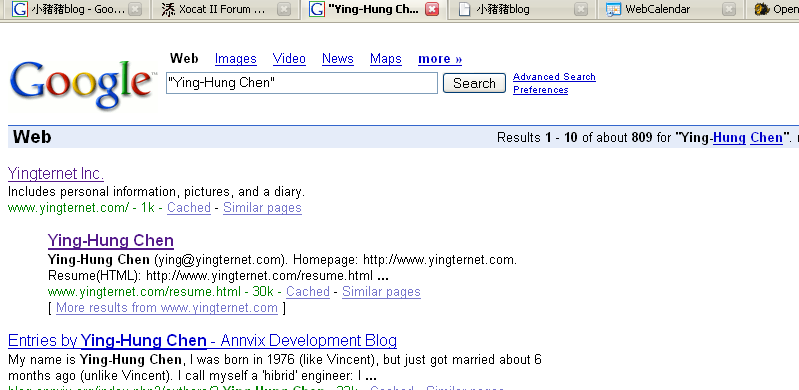Open Similar pages for resume.html result
This screenshot has height=390, width=799.
click(x=381, y=292)
